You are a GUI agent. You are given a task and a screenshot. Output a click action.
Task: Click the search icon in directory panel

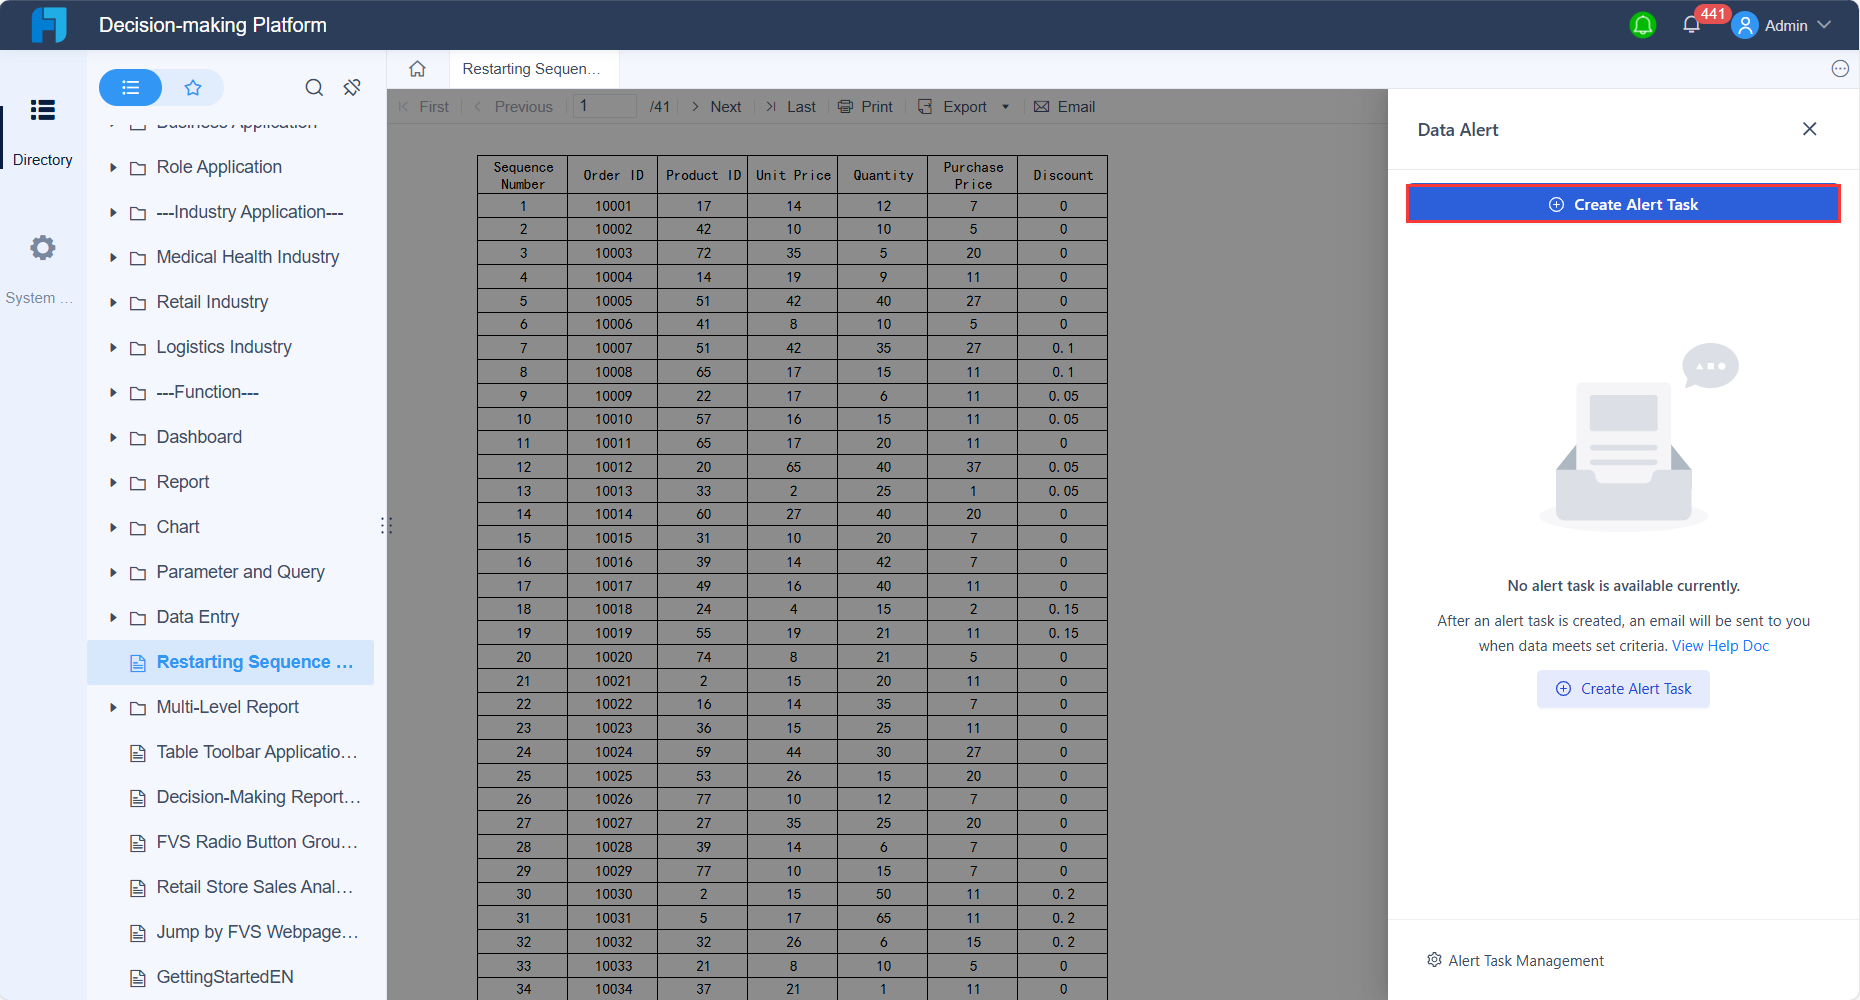[314, 88]
